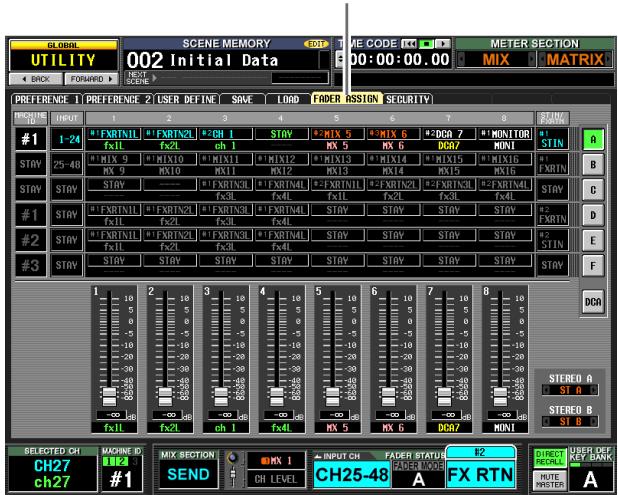The height and width of the screenshot is (495, 618).
Task: Click right arrow beside MIX in Meter Section
Action: pyautogui.click(x=532, y=60)
